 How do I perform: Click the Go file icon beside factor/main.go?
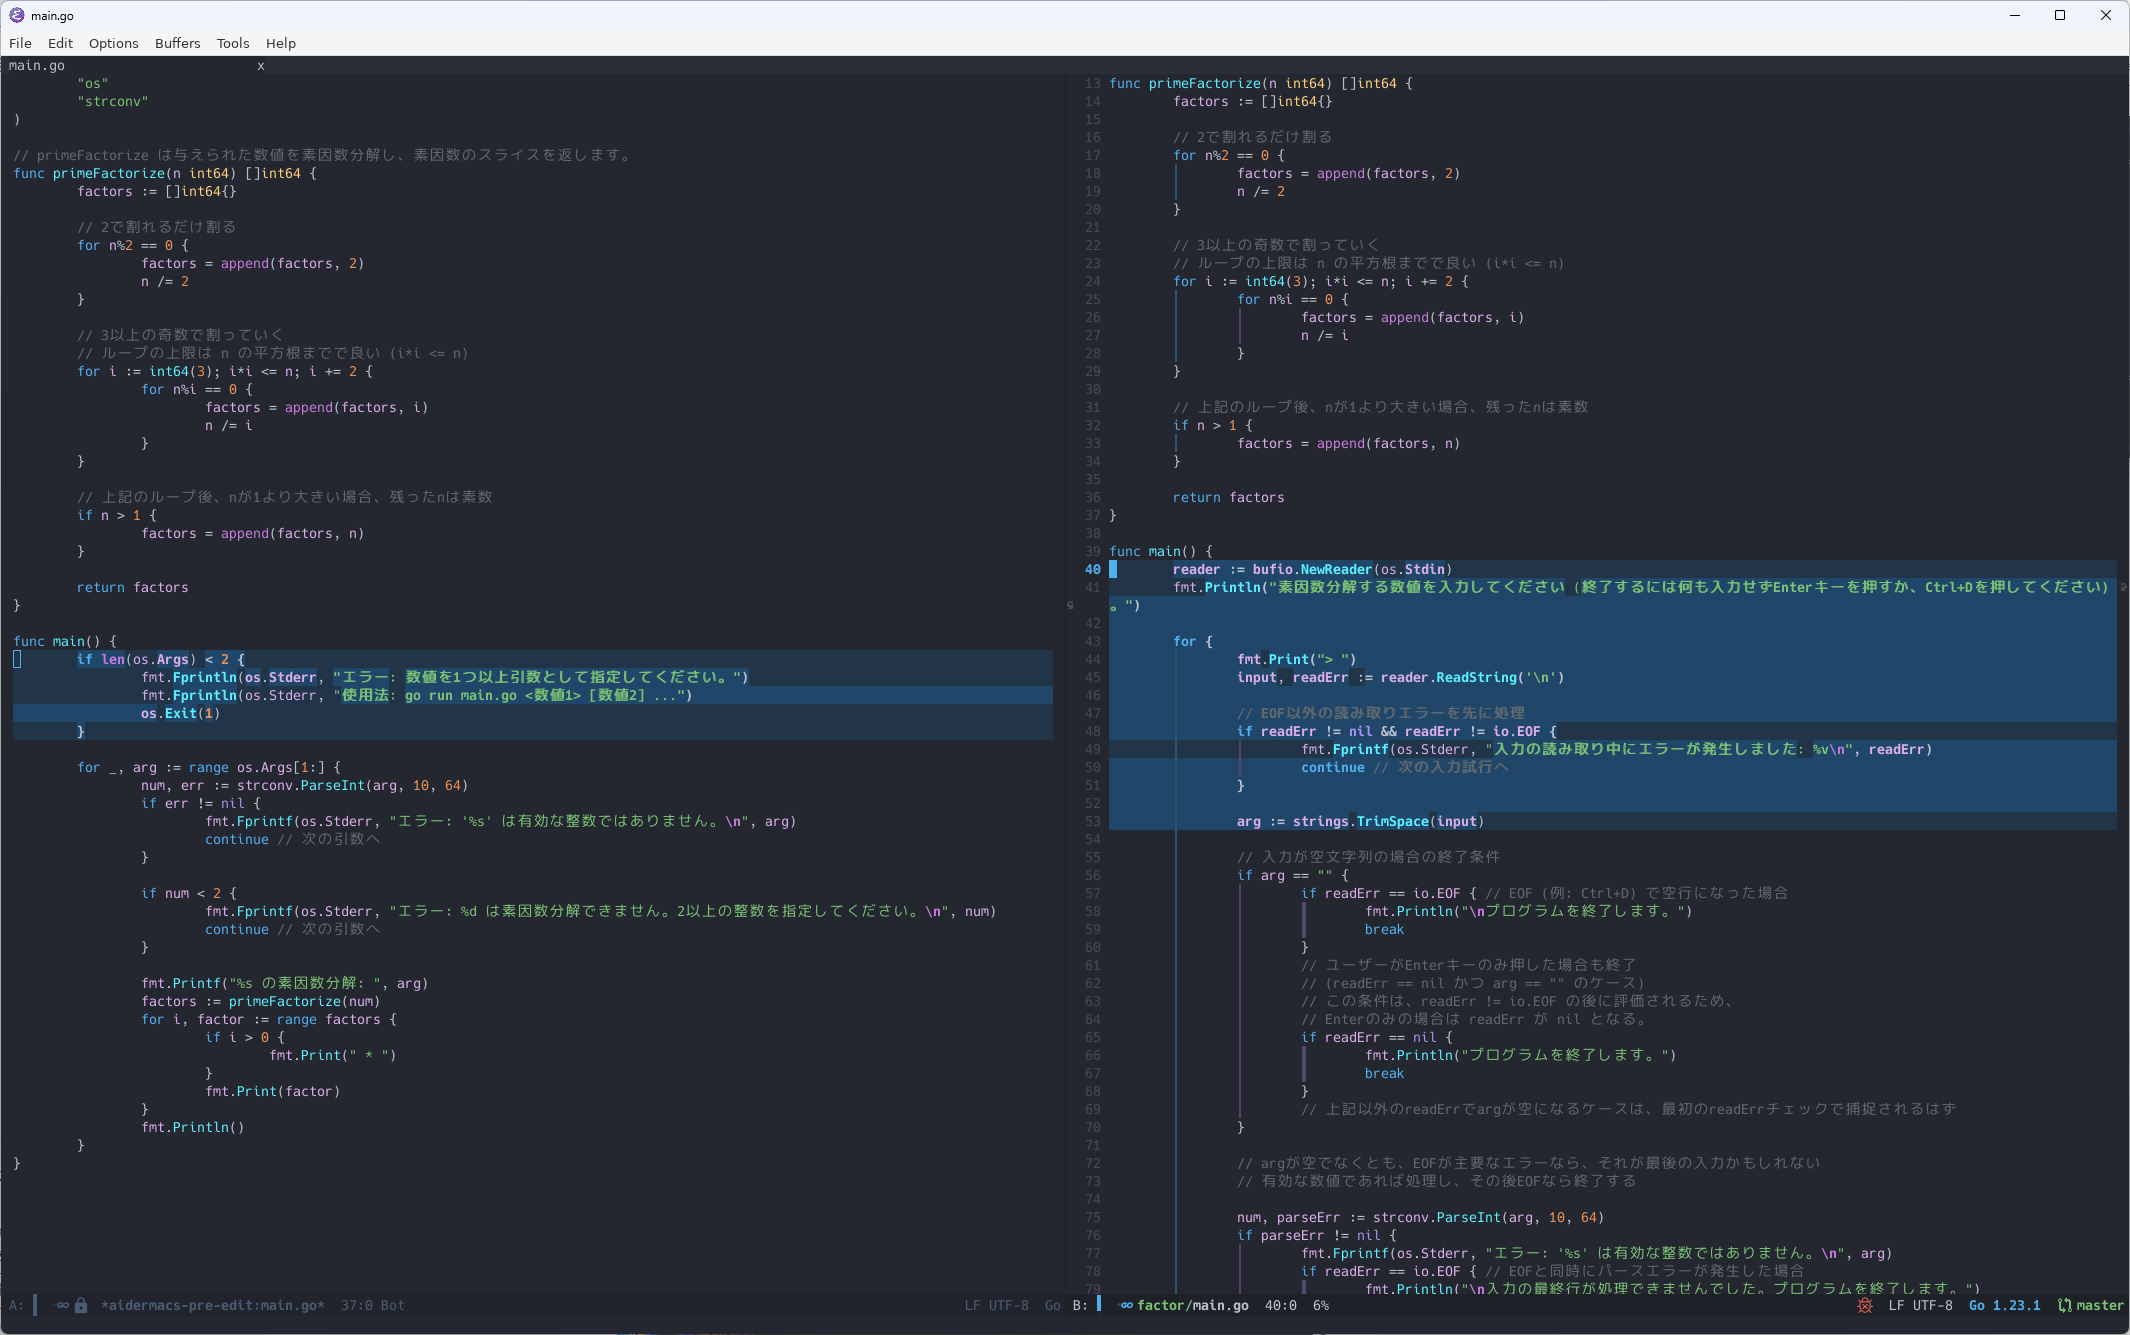1126,1305
